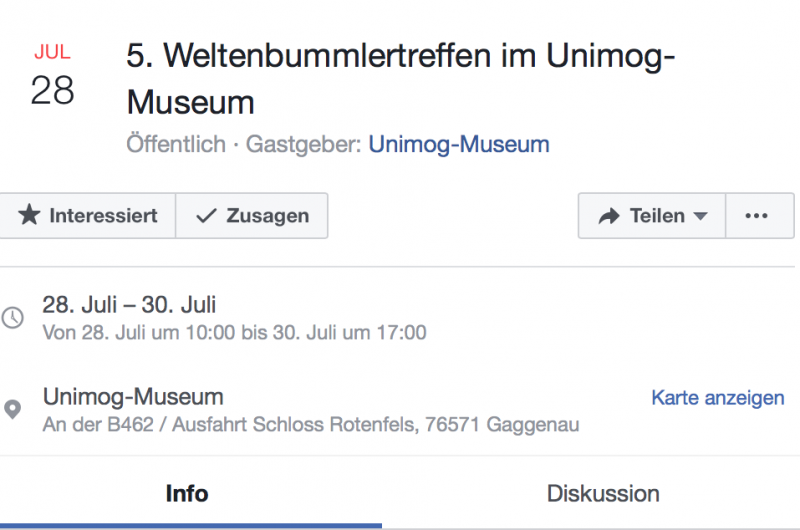
Task: Click the Öffentlich privacy label
Action: [x=176, y=144]
